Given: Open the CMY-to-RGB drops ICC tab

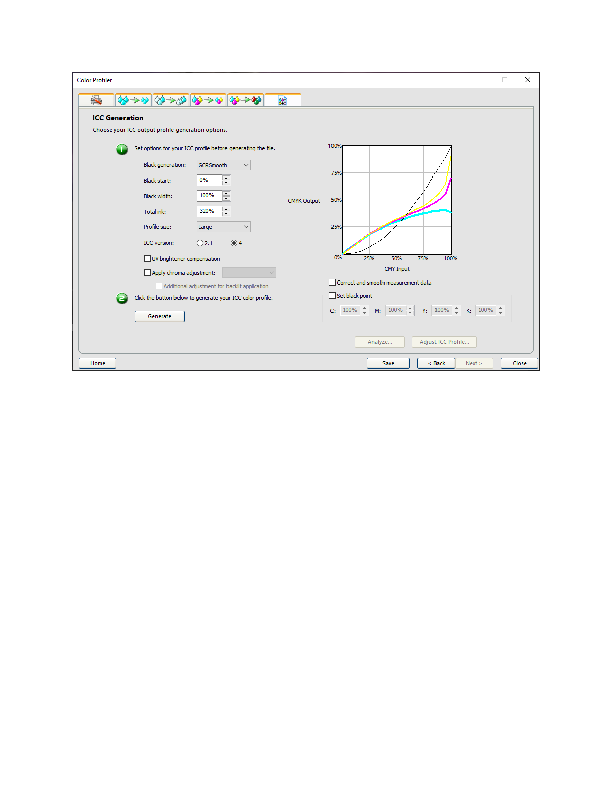Looking at the screenshot, I should tap(245, 100).
